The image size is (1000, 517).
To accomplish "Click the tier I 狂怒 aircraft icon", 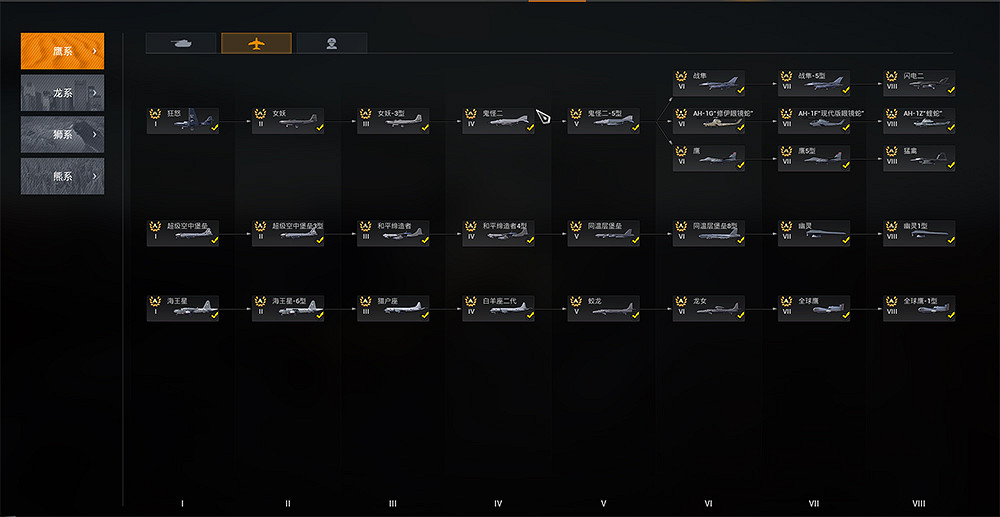I will tap(195, 121).
